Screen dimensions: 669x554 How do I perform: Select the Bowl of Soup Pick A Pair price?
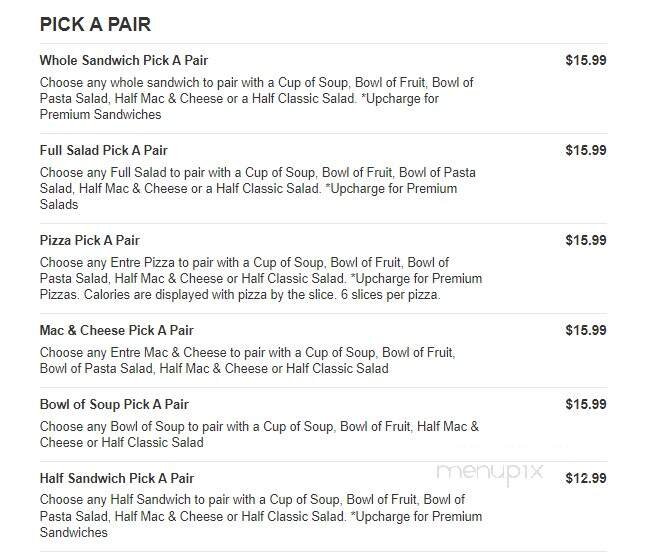(585, 405)
